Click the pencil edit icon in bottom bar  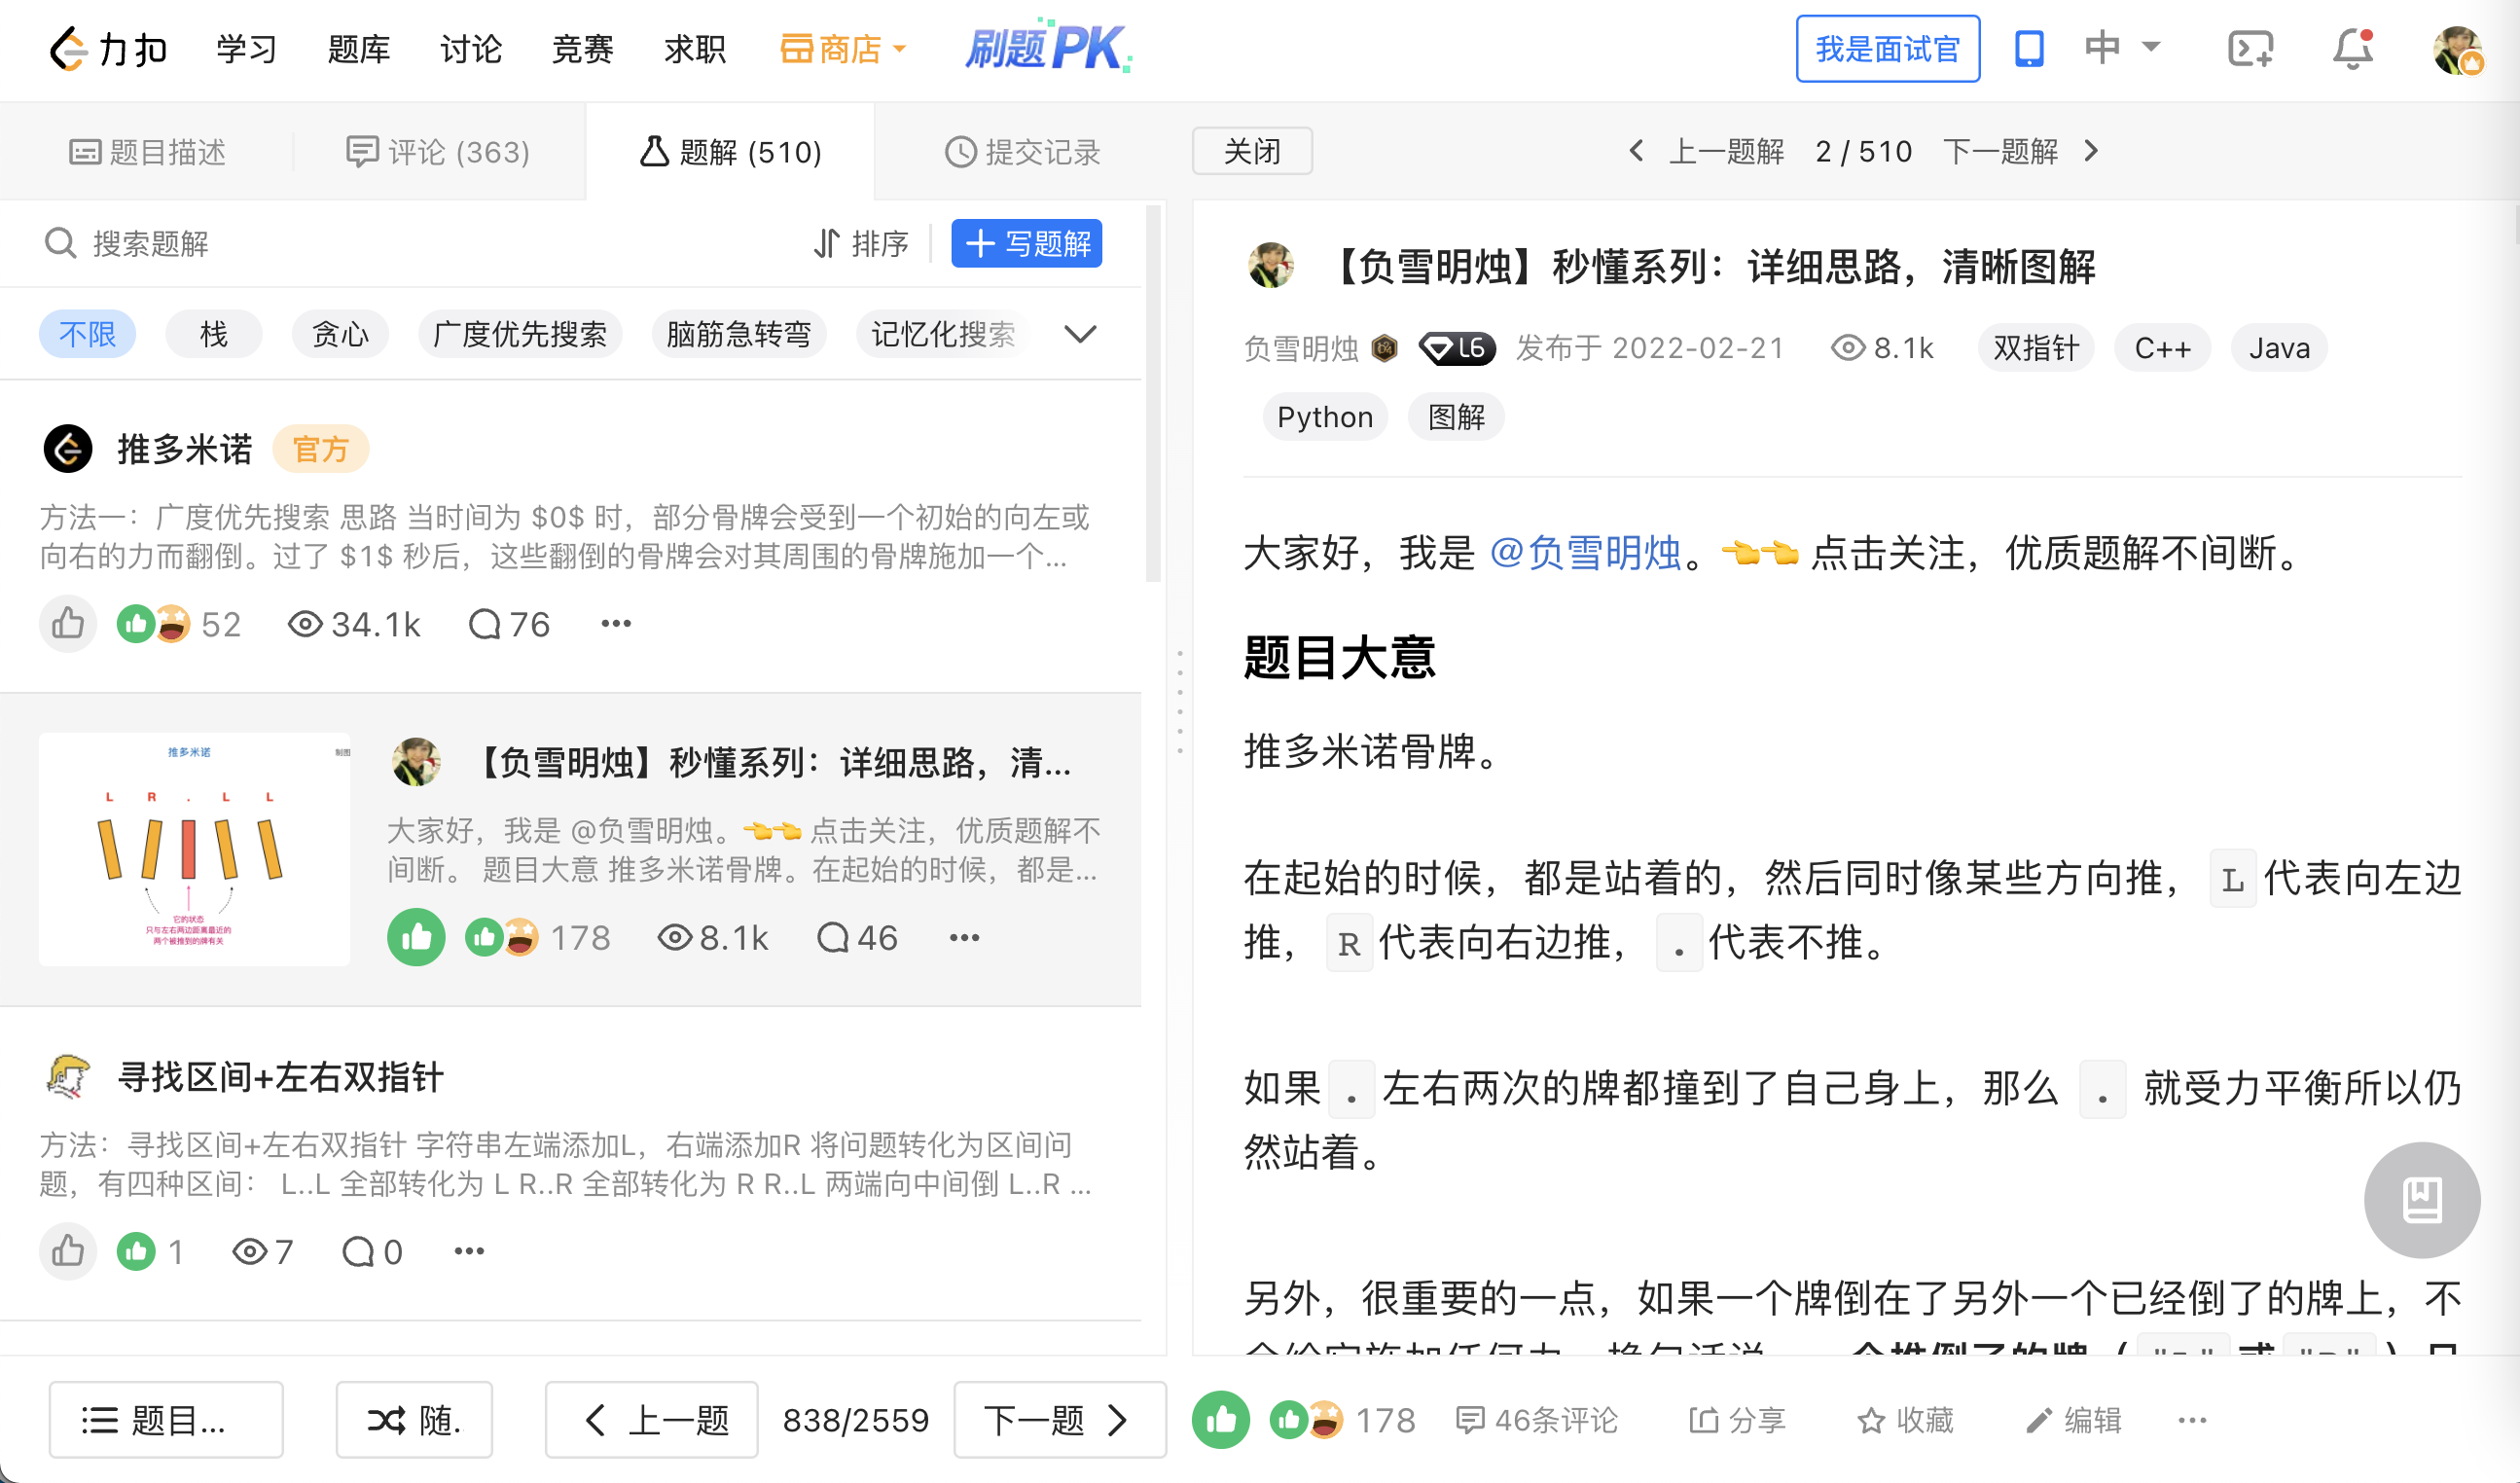2039,1420
